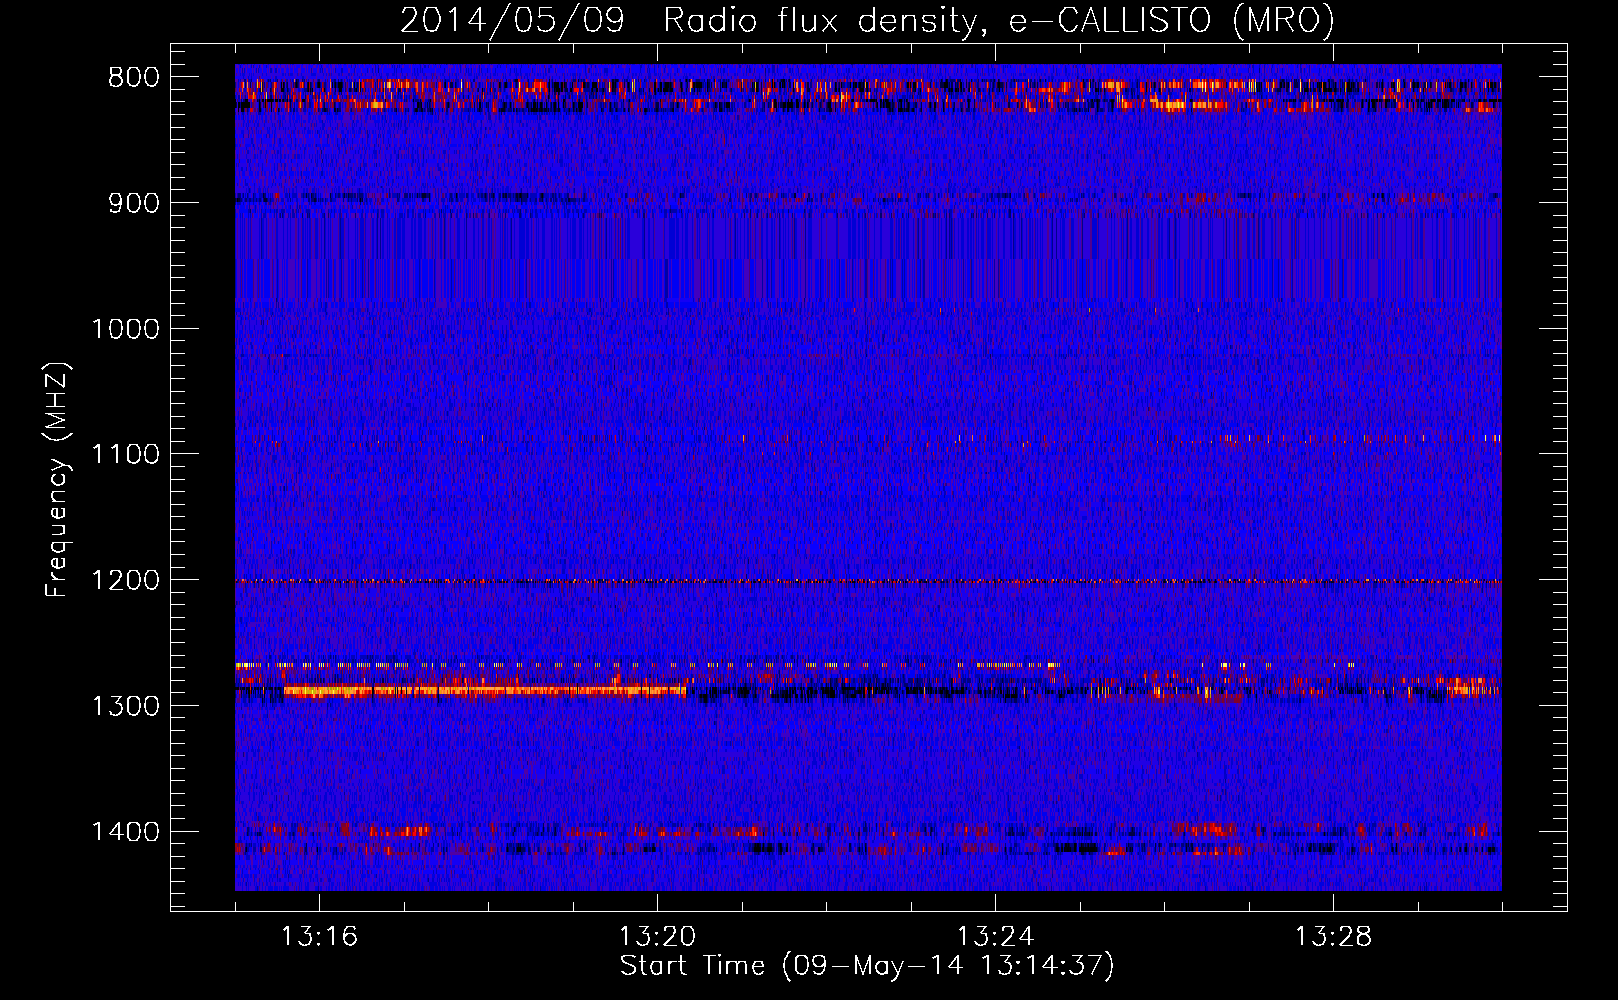Click the thin orange line at 1200 MHz
The height and width of the screenshot is (1000, 1618).
click(868, 581)
